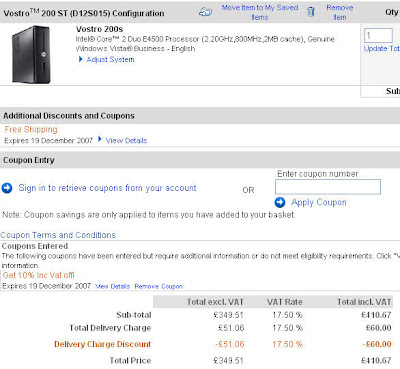
Task: Click the Total excl. VAT column header
Action: 215,302
